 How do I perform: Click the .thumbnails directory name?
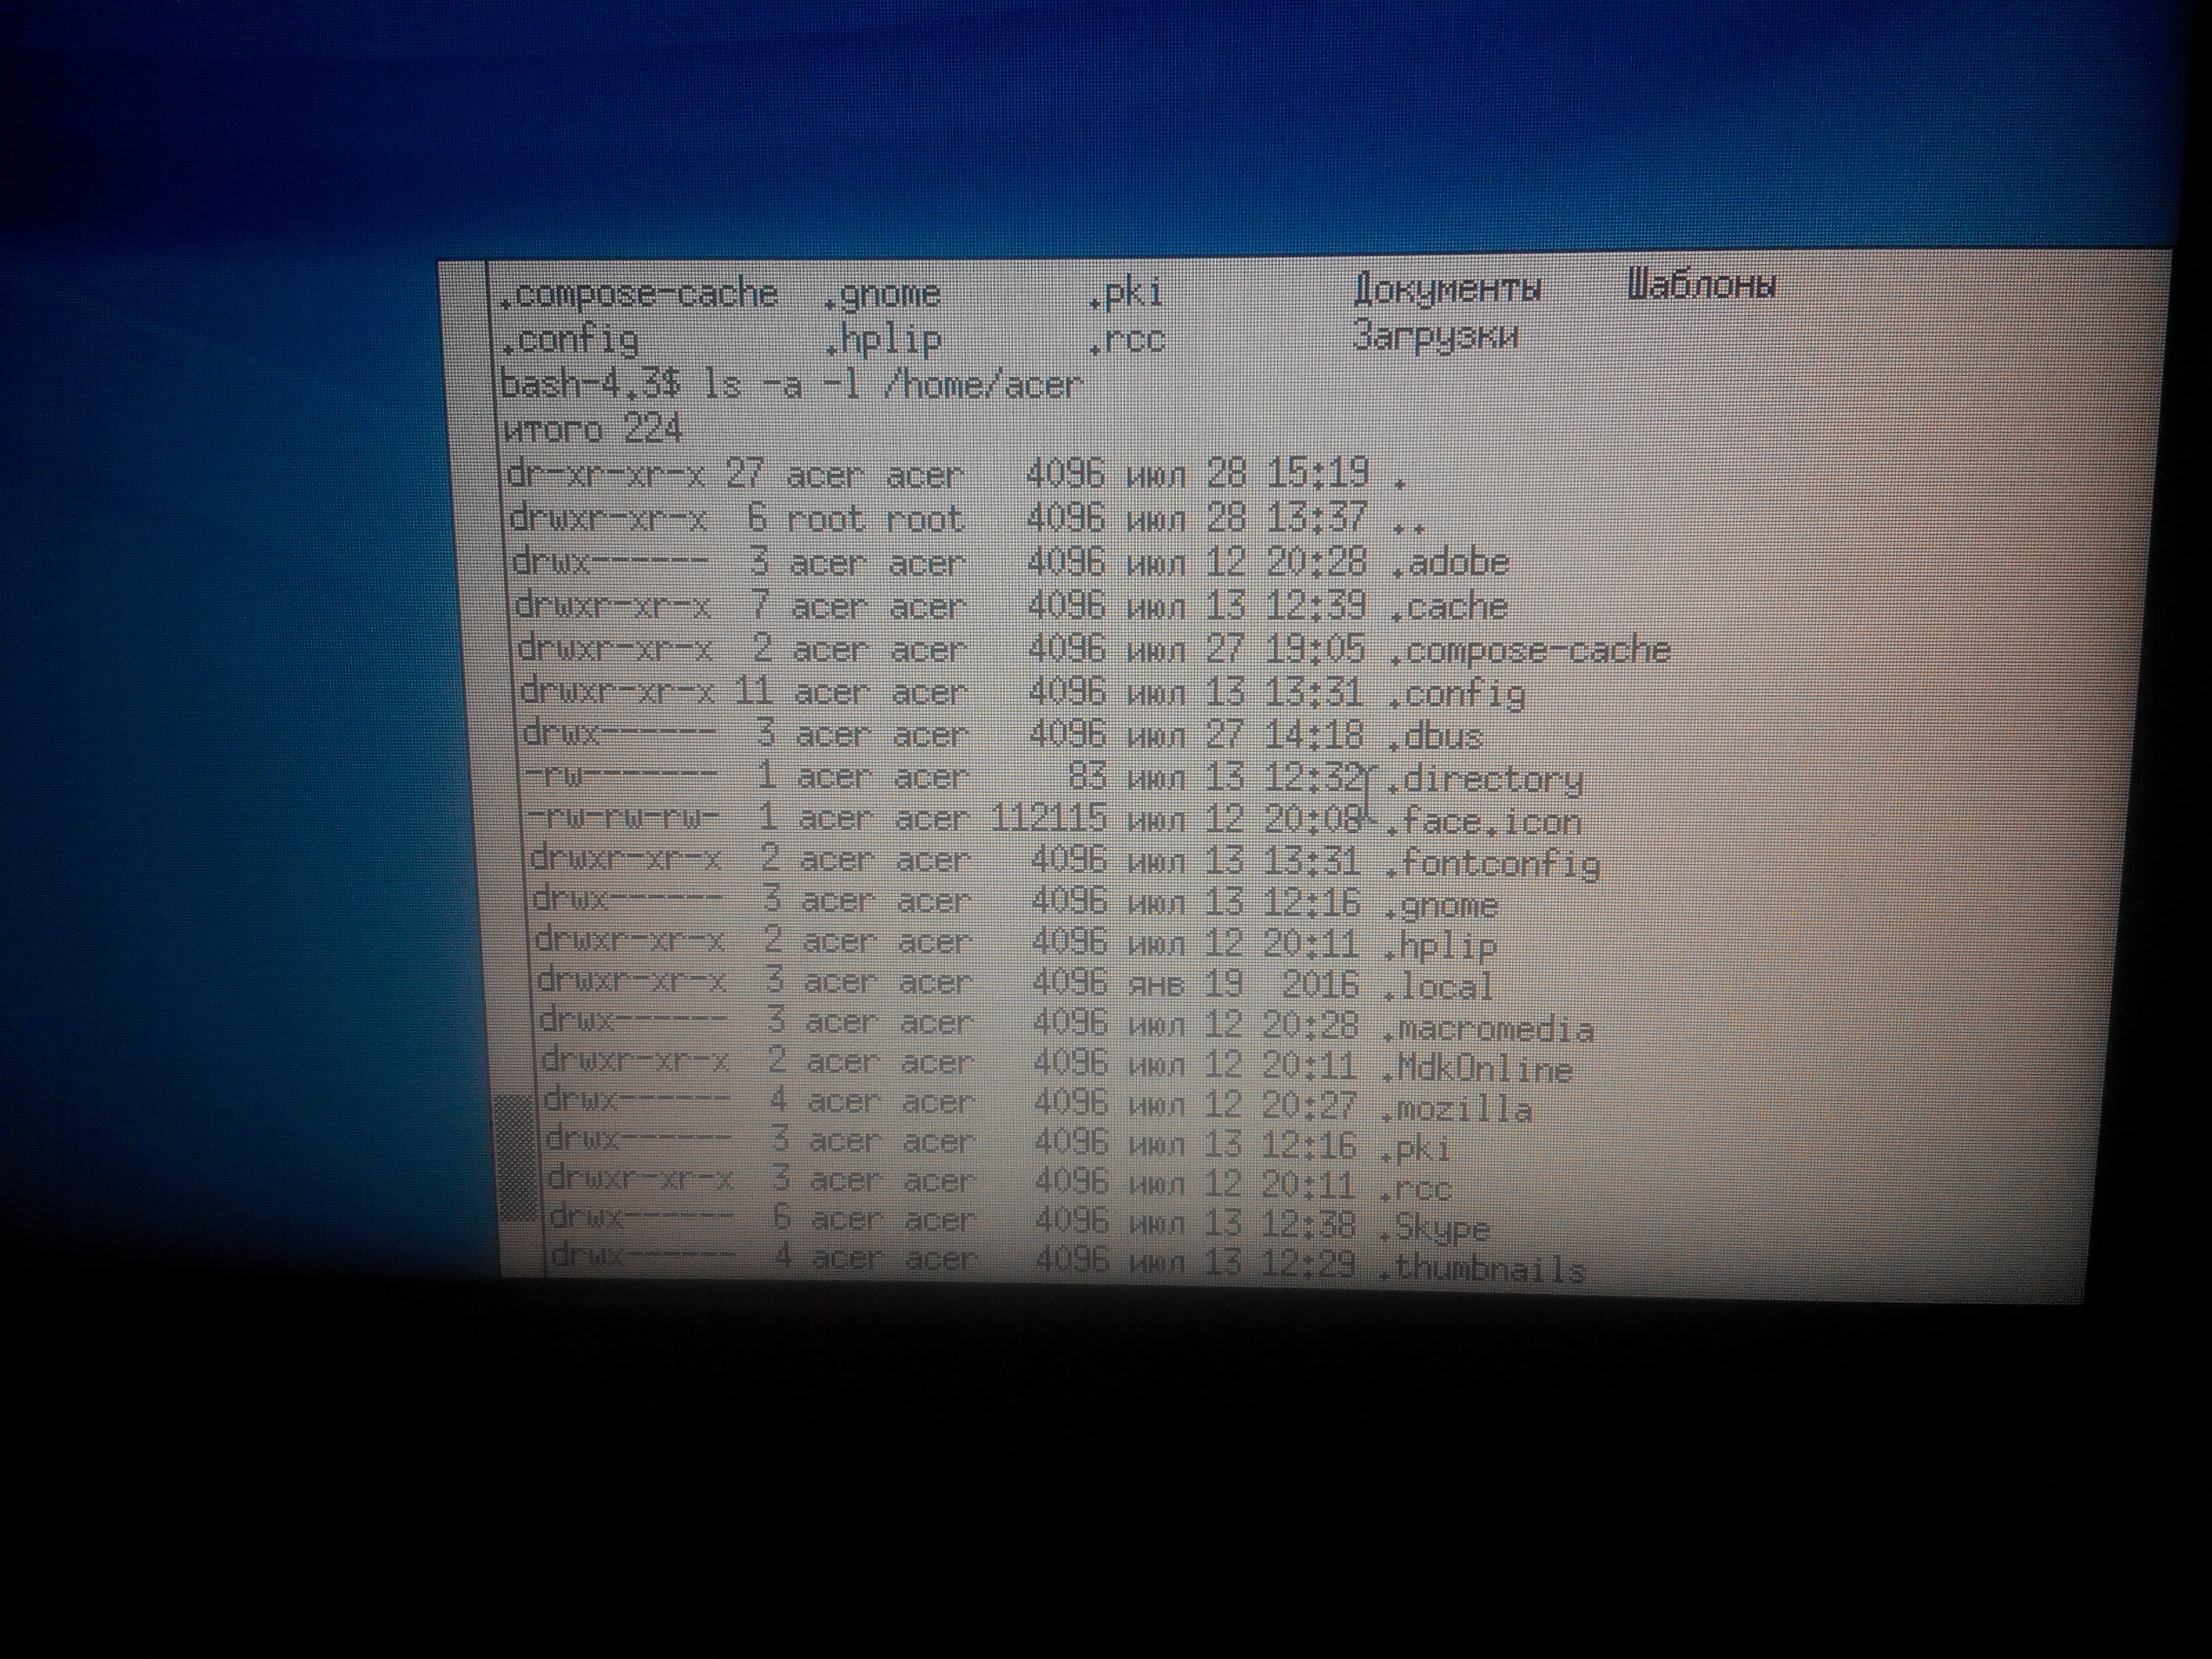point(1481,1268)
